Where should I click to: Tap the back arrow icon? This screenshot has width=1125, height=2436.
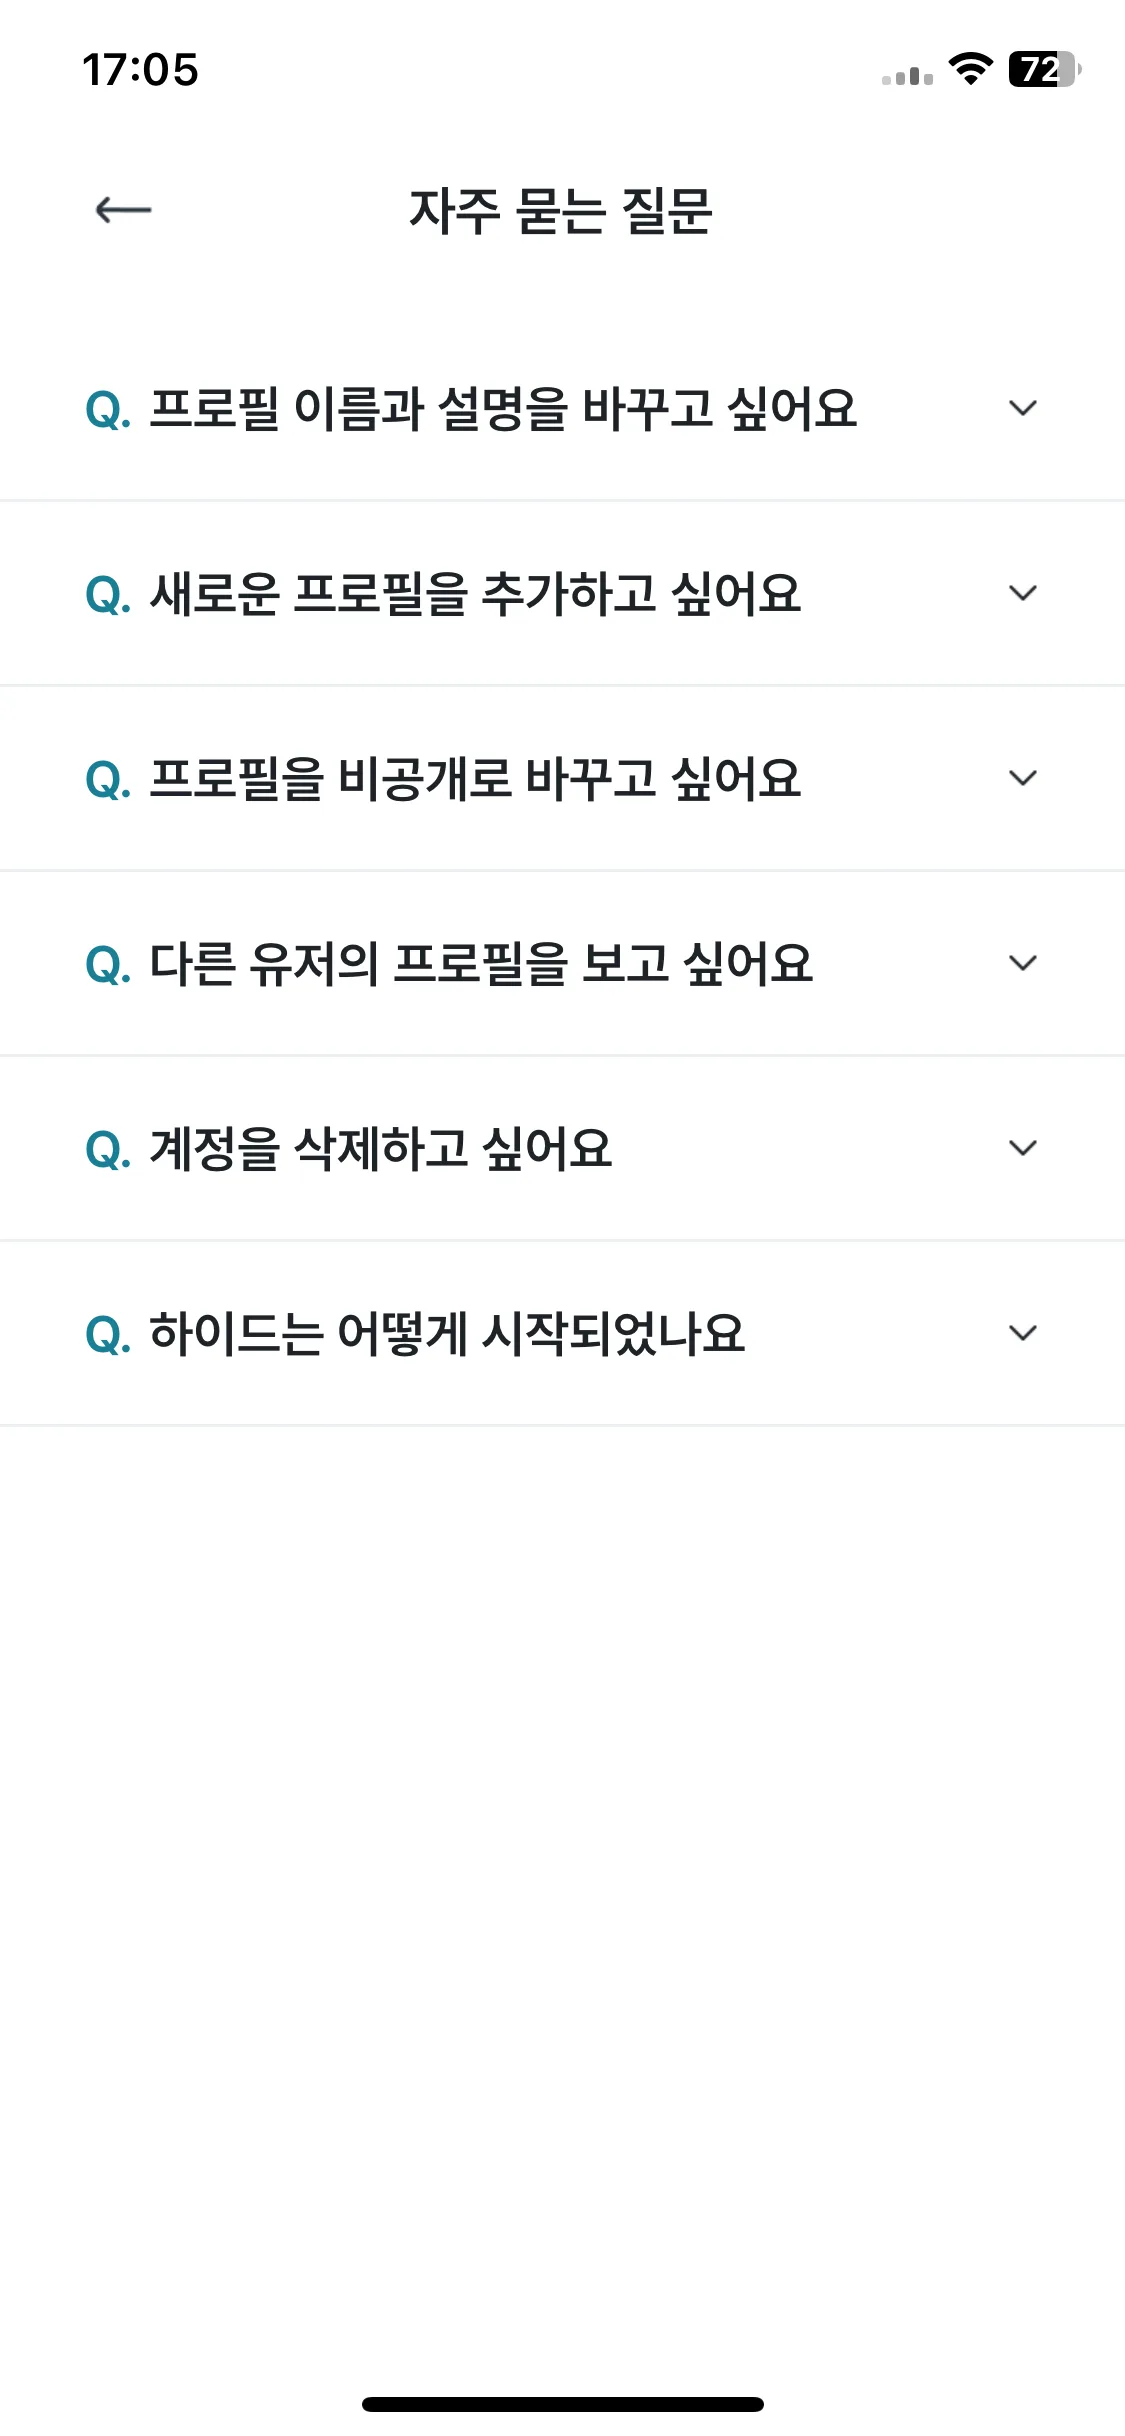click(x=123, y=210)
